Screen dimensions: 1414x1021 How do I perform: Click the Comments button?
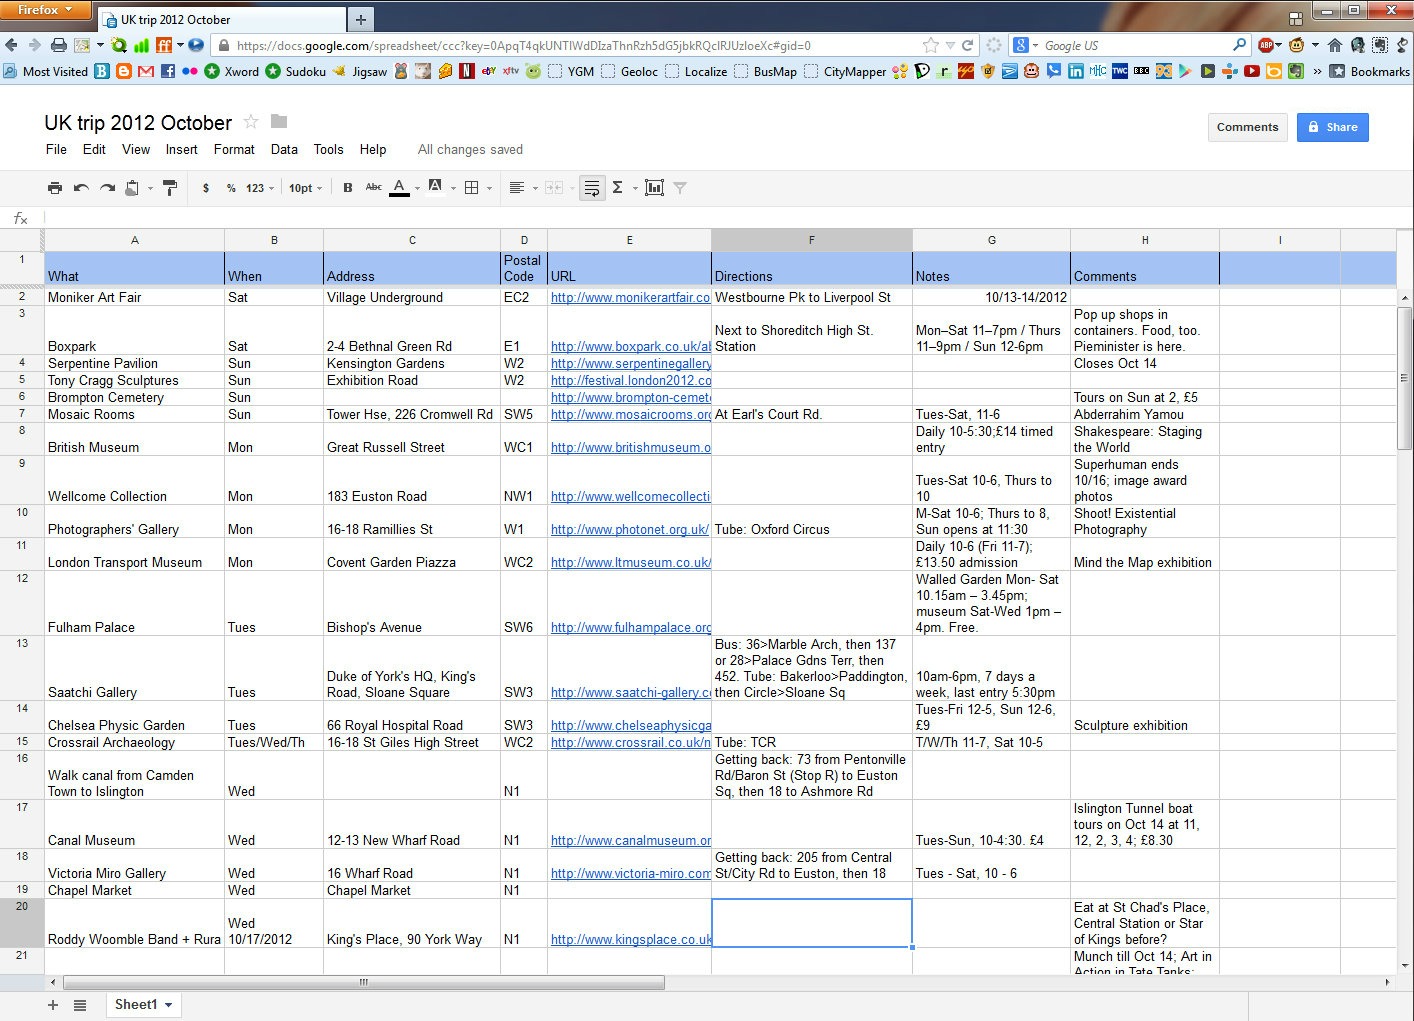click(1247, 127)
